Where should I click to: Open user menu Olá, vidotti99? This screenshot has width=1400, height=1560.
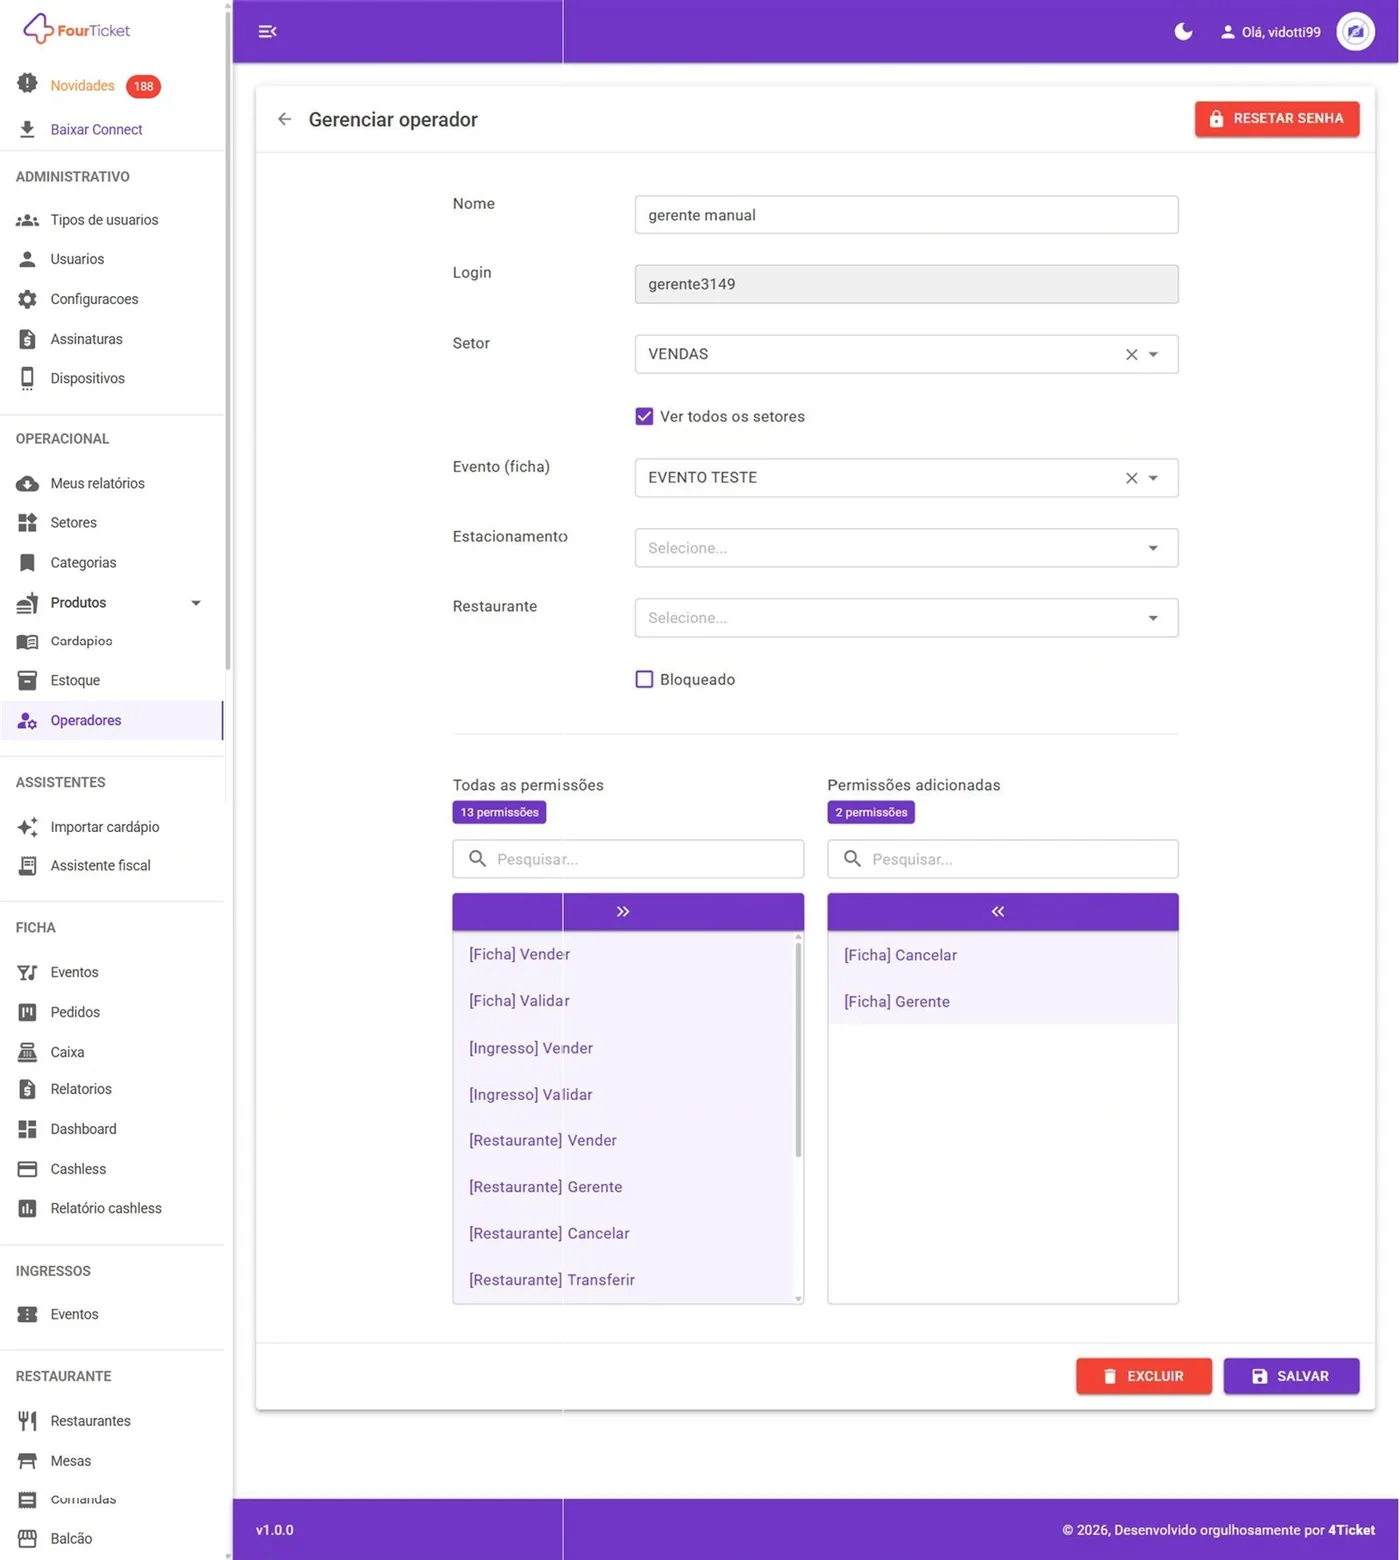(x=1270, y=32)
